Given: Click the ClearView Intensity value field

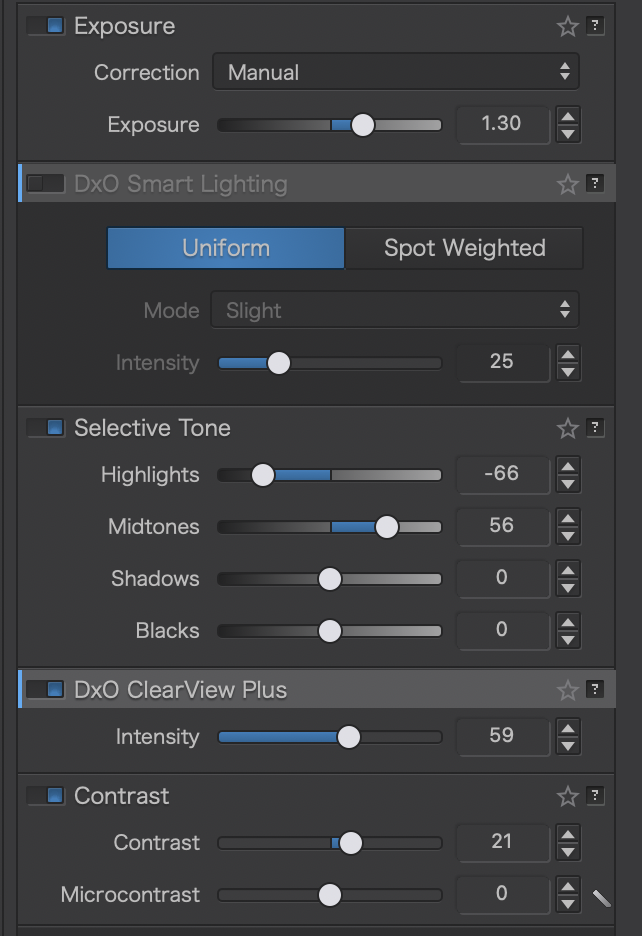Looking at the screenshot, I should coord(502,737).
